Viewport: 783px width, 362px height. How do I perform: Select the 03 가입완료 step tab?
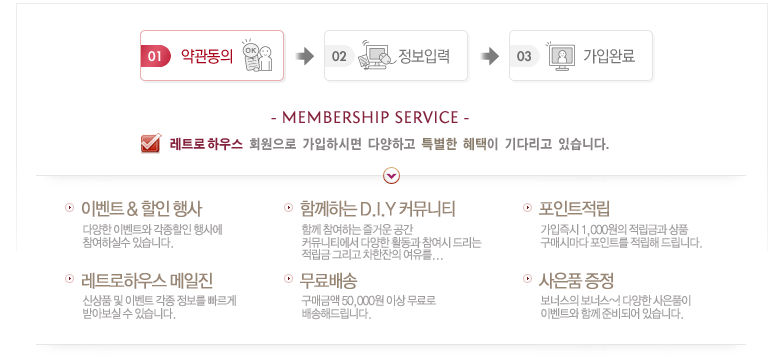(581, 55)
